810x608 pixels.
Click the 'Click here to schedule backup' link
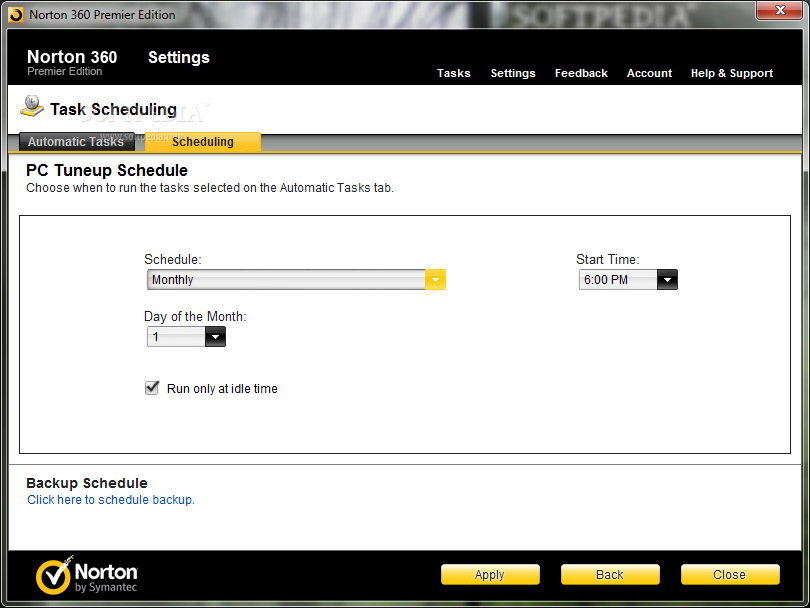point(111,500)
